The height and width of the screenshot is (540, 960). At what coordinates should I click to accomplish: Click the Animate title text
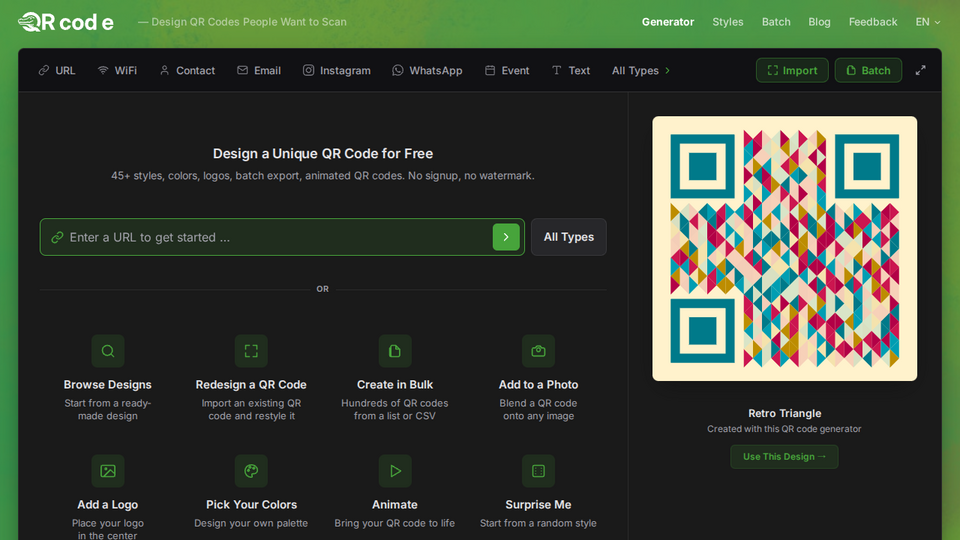click(x=395, y=504)
